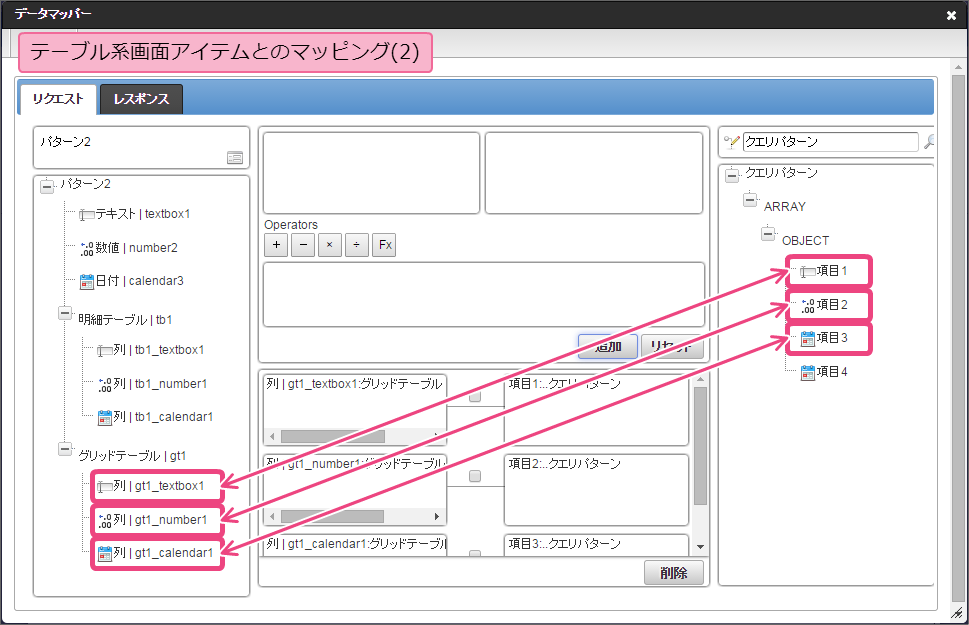Toggle the checkbox on the gt1_calendar1 mapping row
Viewport: 969px width, 625px height.
pos(475,553)
